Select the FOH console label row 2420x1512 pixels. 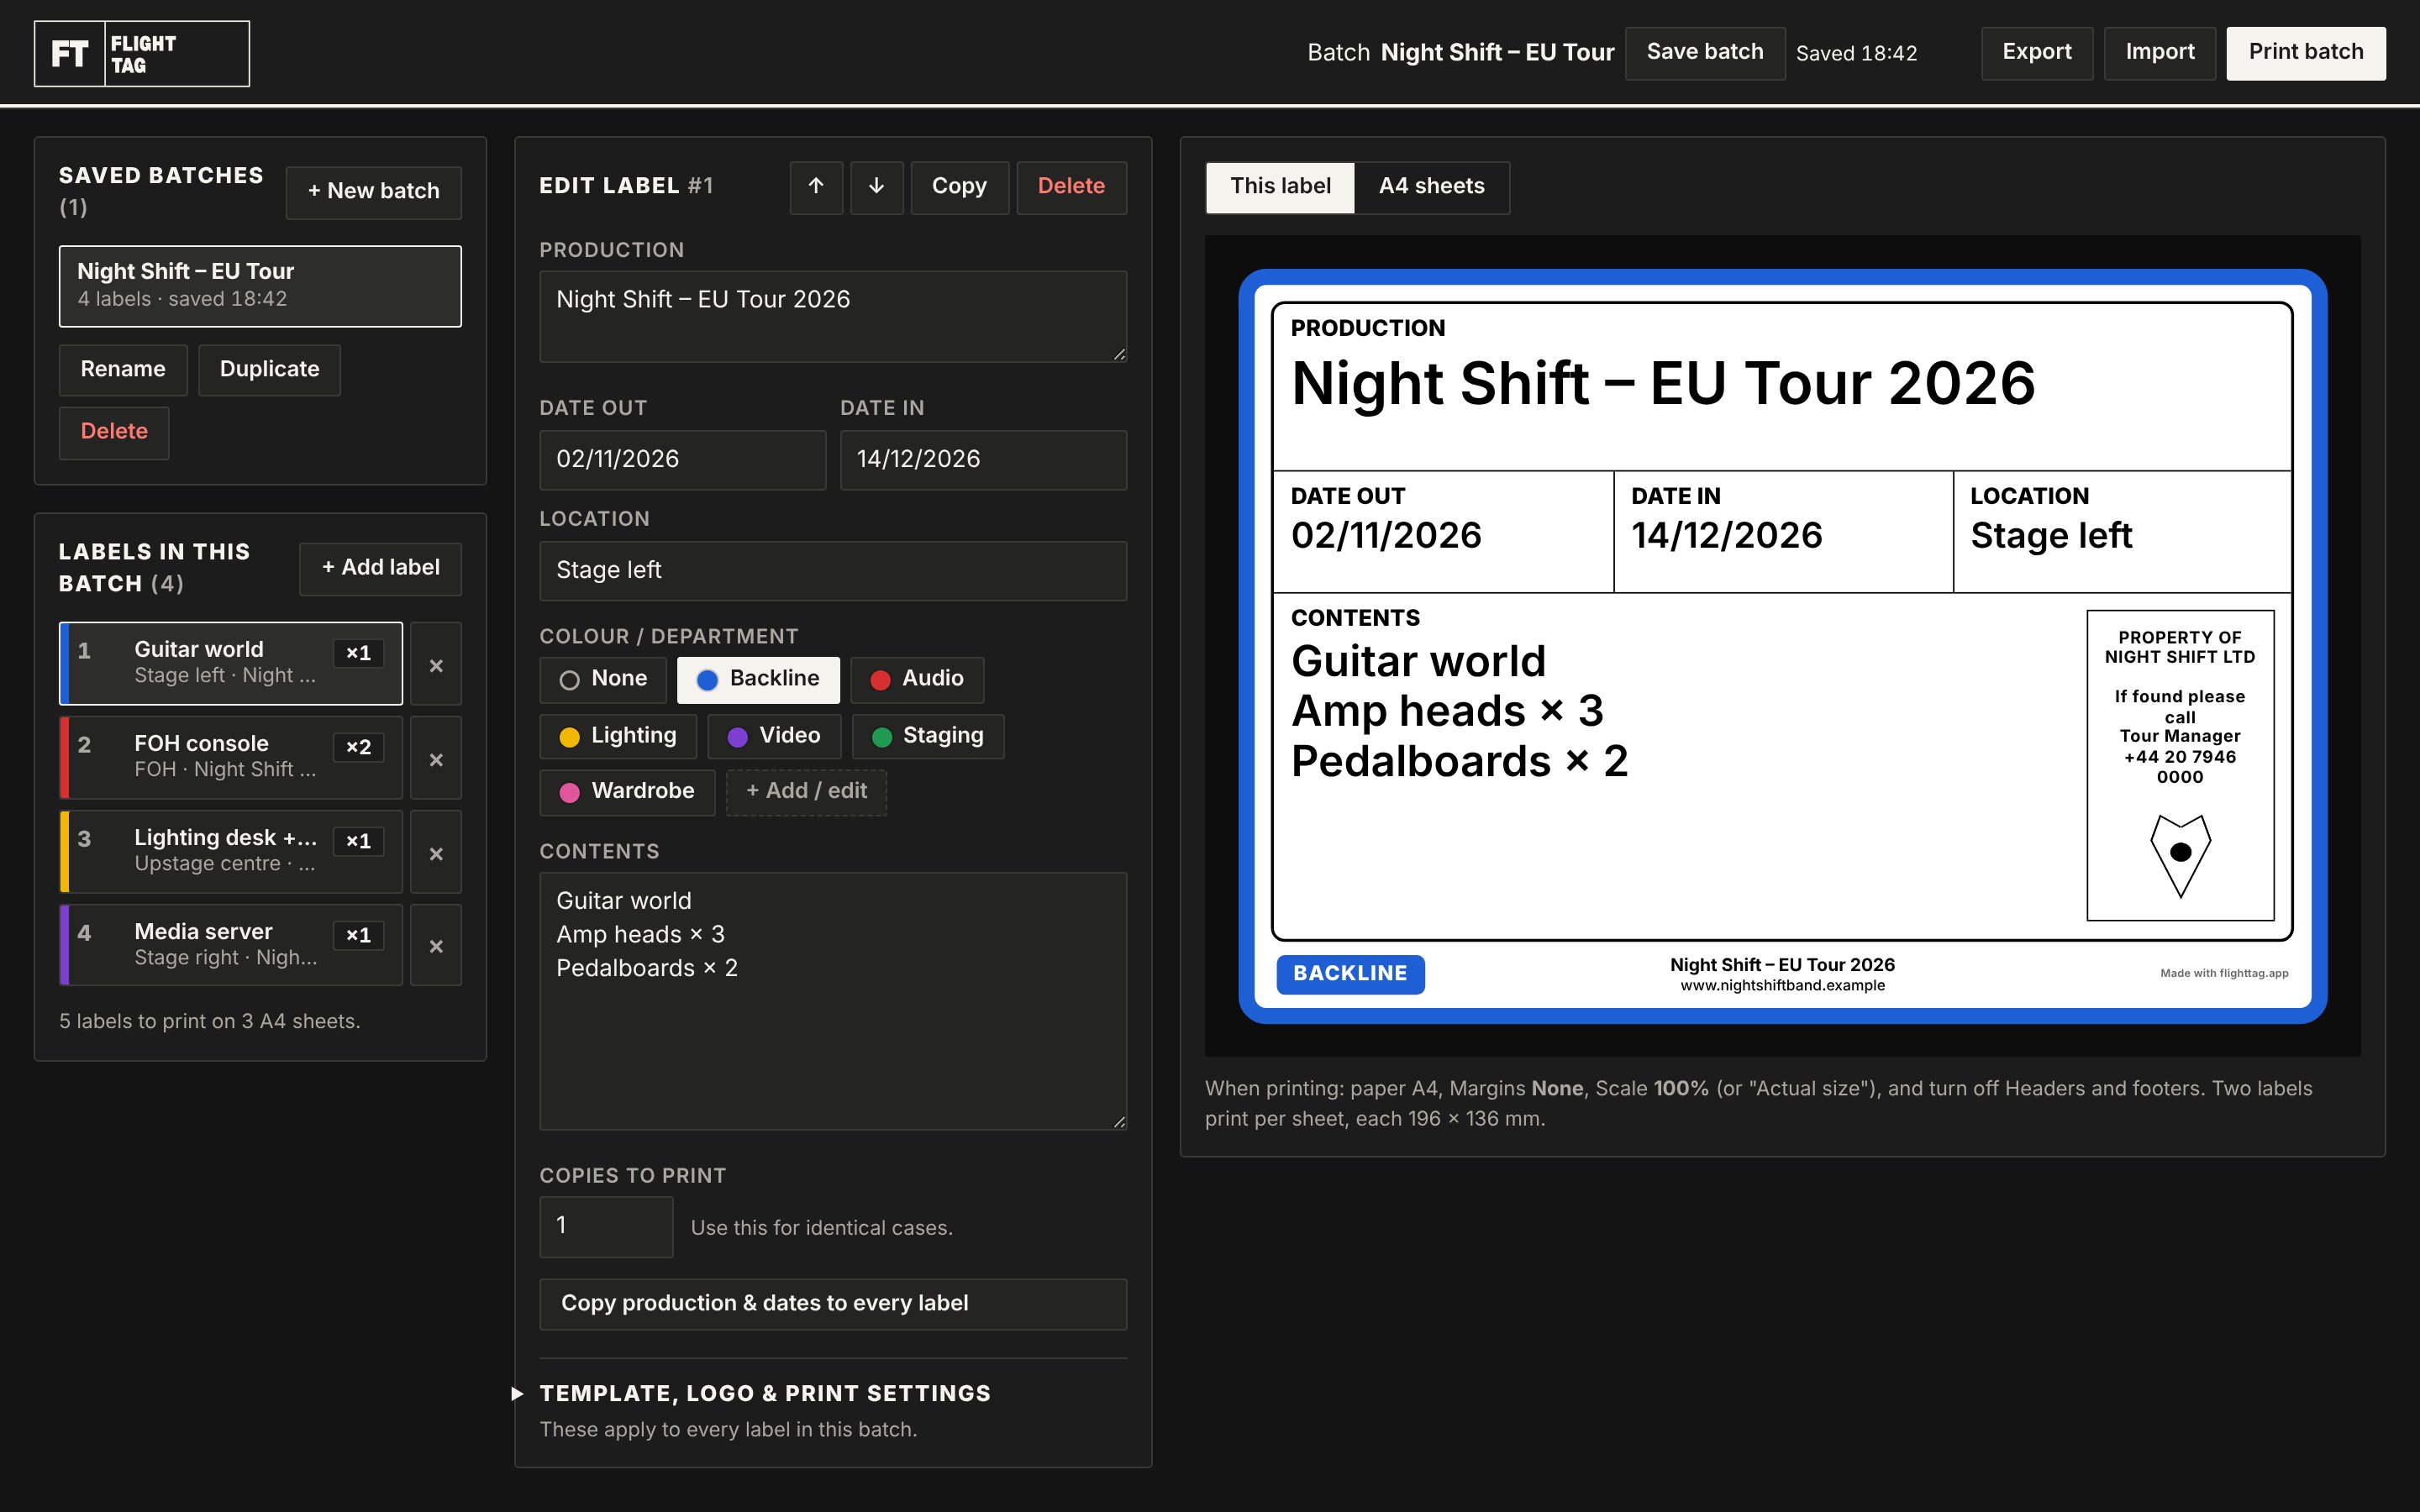coord(231,758)
